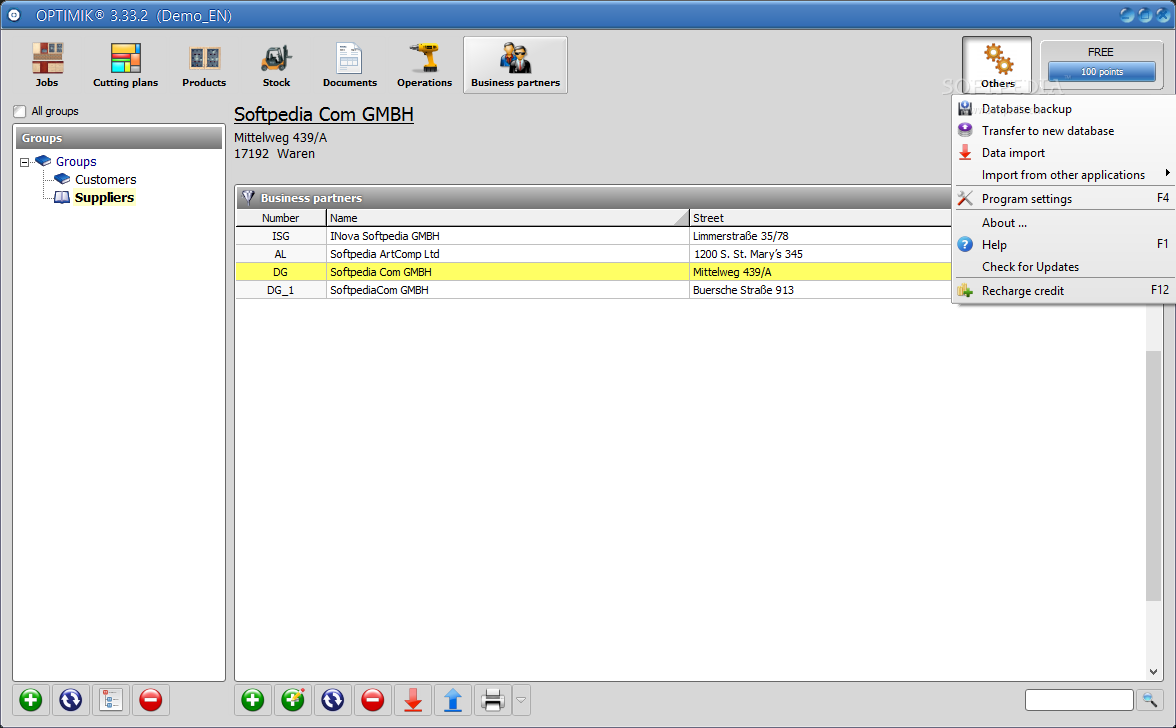This screenshot has height=728, width=1176.
Task: Click the group tree structure icon
Action: click(x=111, y=700)
